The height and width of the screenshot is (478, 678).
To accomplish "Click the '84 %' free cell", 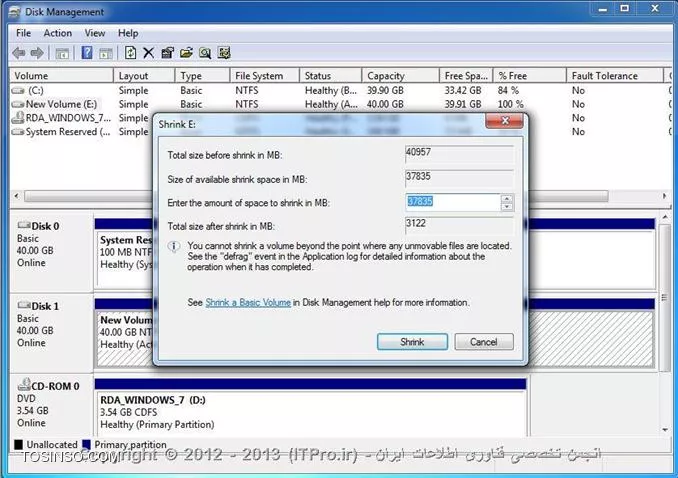I will [x=508, y=90].
